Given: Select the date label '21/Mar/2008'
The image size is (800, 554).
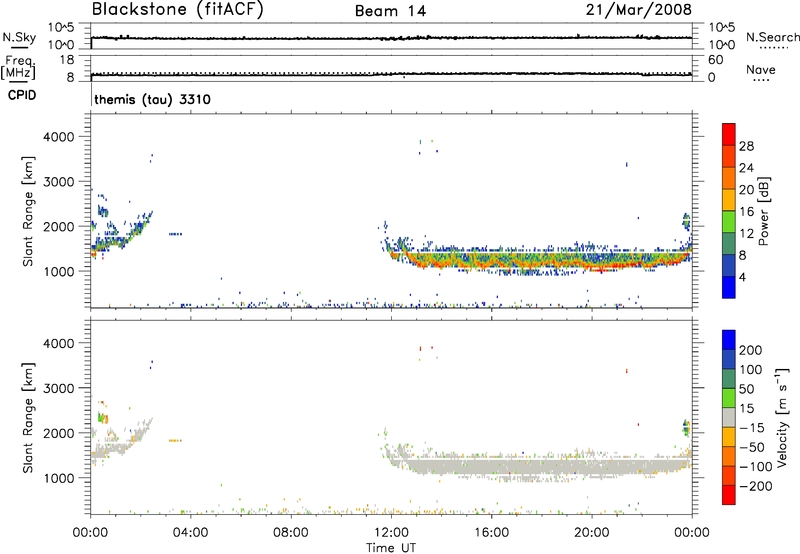Looking at the screenshot, I should pyautogui.click(x=639, y=10).
